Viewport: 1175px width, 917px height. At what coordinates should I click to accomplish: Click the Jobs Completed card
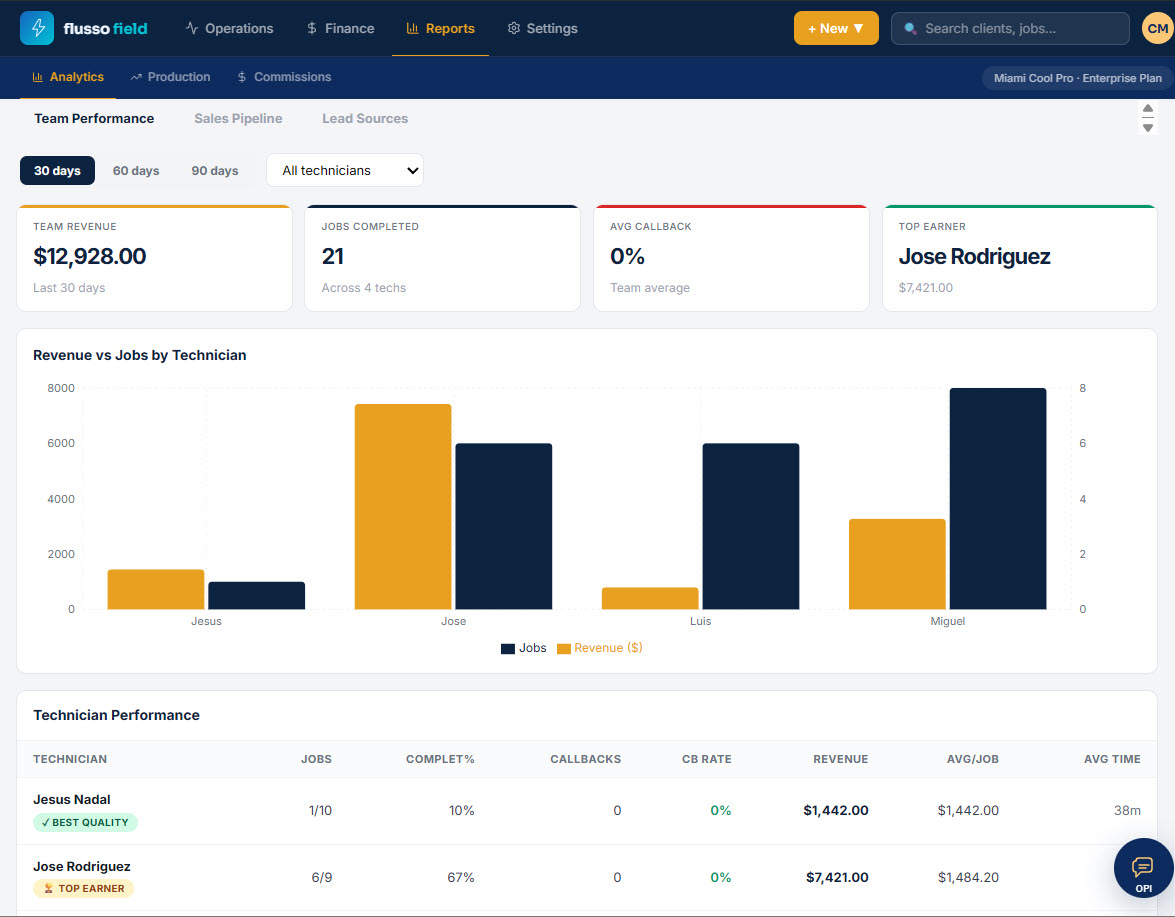[442, 258]
